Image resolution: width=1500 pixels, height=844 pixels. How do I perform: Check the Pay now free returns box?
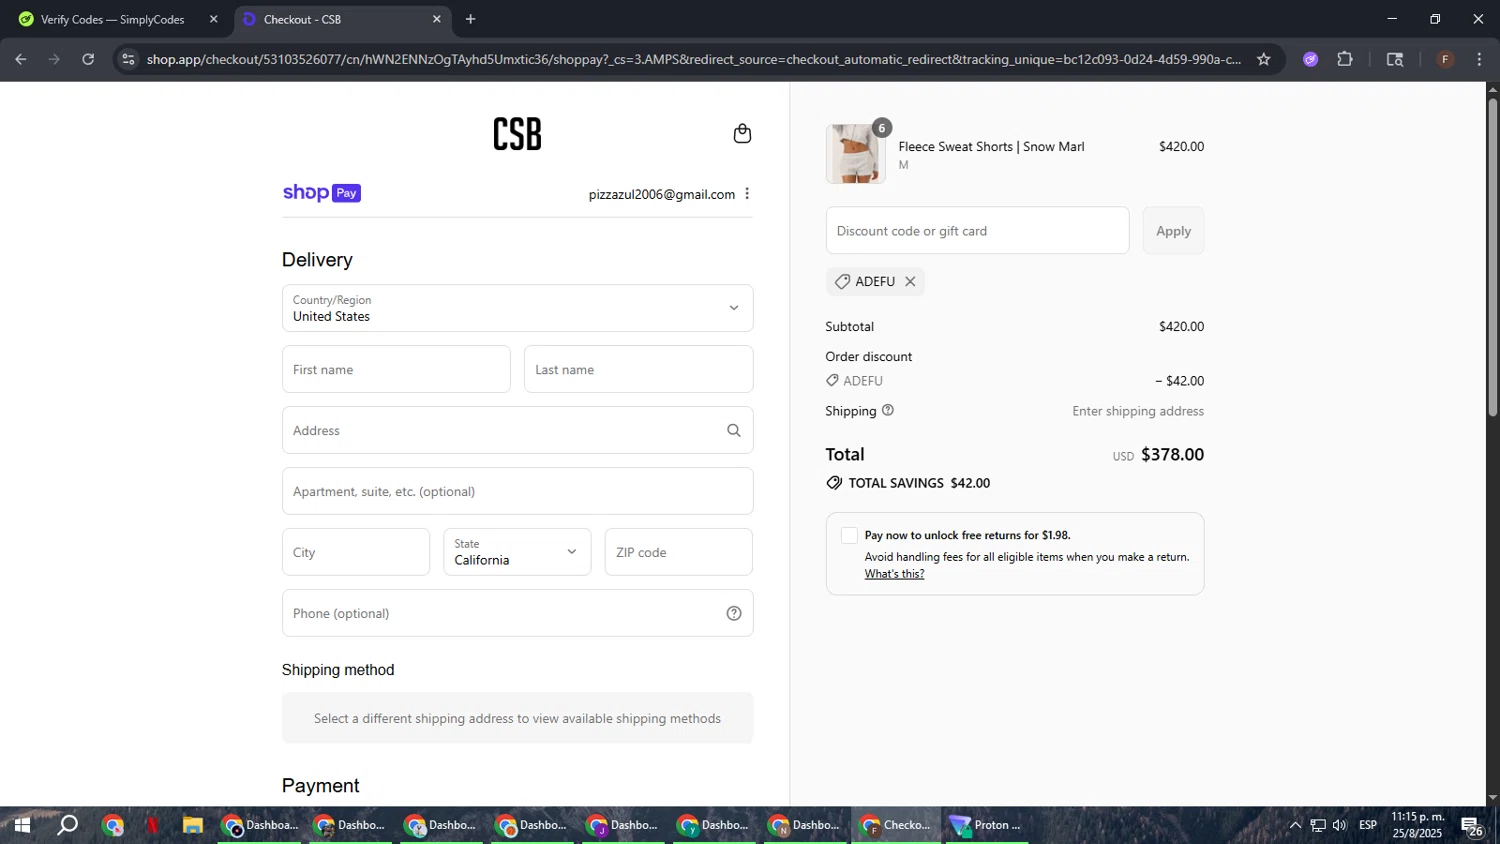coord(849,536)
